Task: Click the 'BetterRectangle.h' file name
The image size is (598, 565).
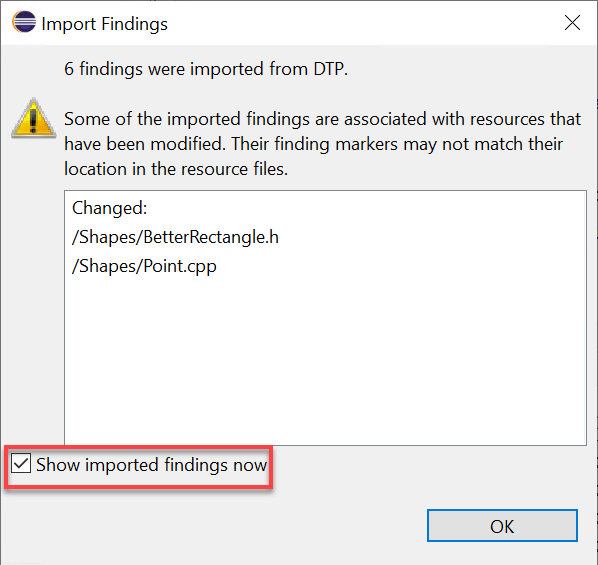Action: (211, 237)
